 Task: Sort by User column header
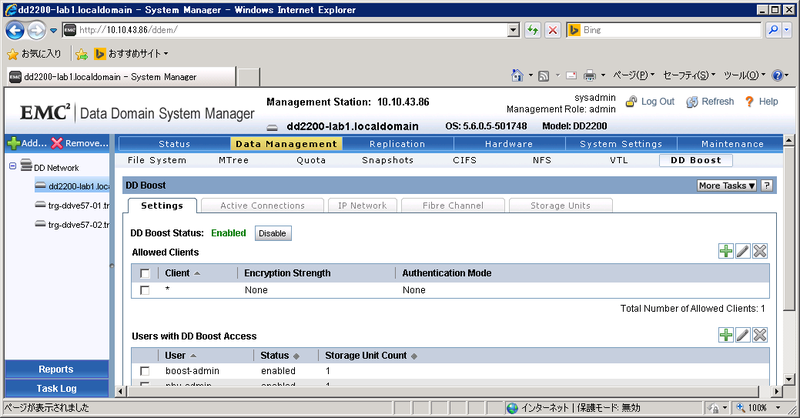click(x=180, y=356)
